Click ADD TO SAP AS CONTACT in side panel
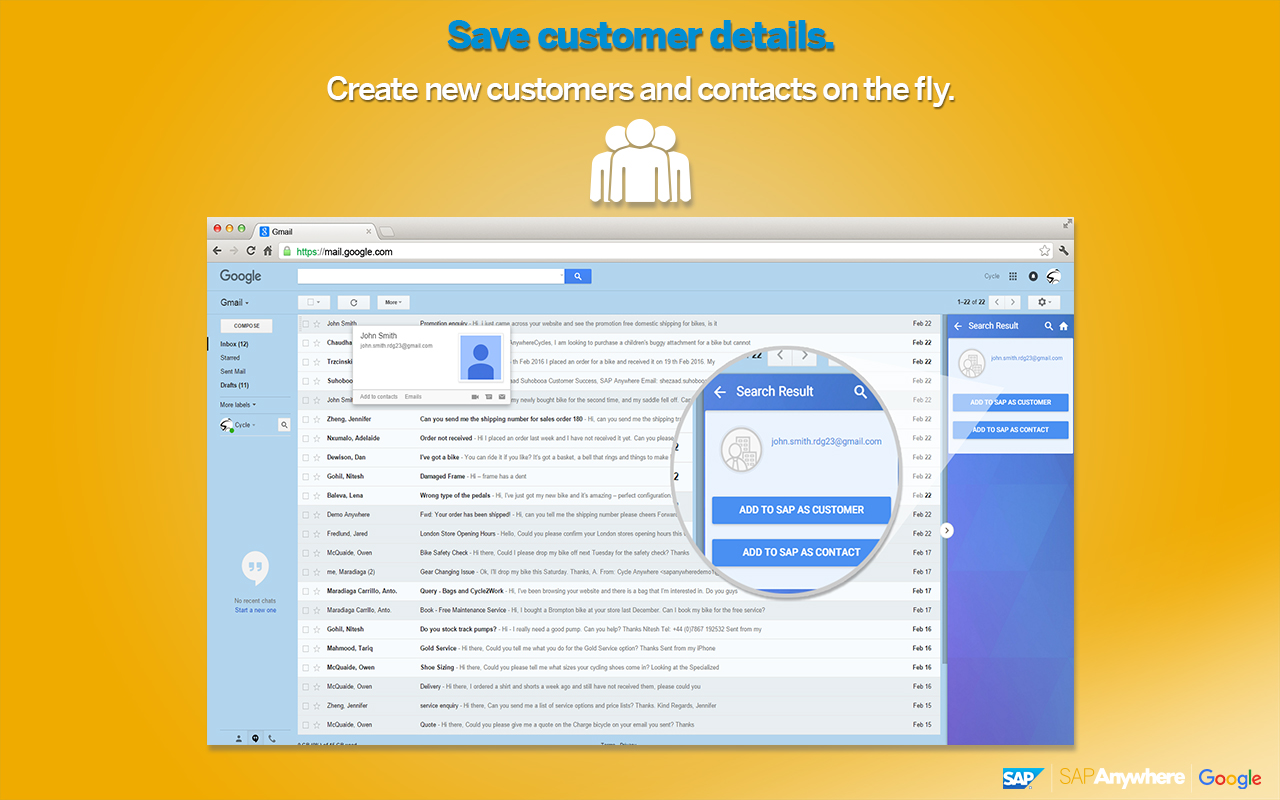Screen dimensions: 1280x800 [x=1011, y=430]
